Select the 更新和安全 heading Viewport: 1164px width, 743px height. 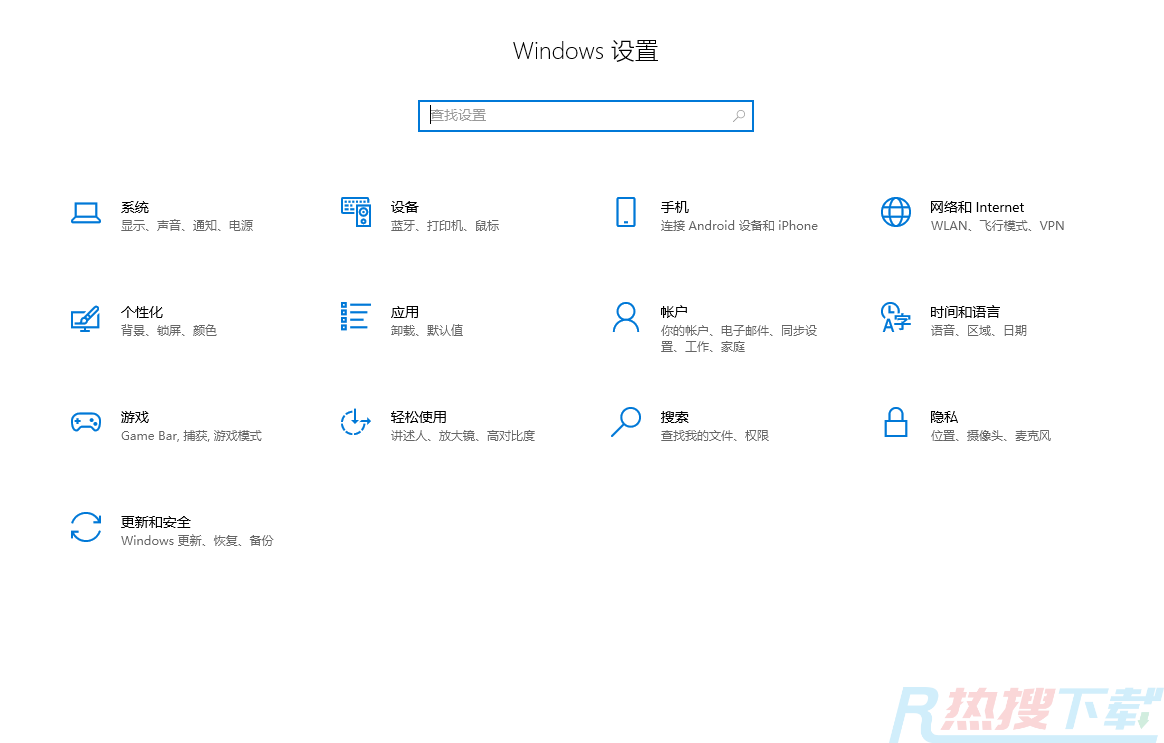156,522
